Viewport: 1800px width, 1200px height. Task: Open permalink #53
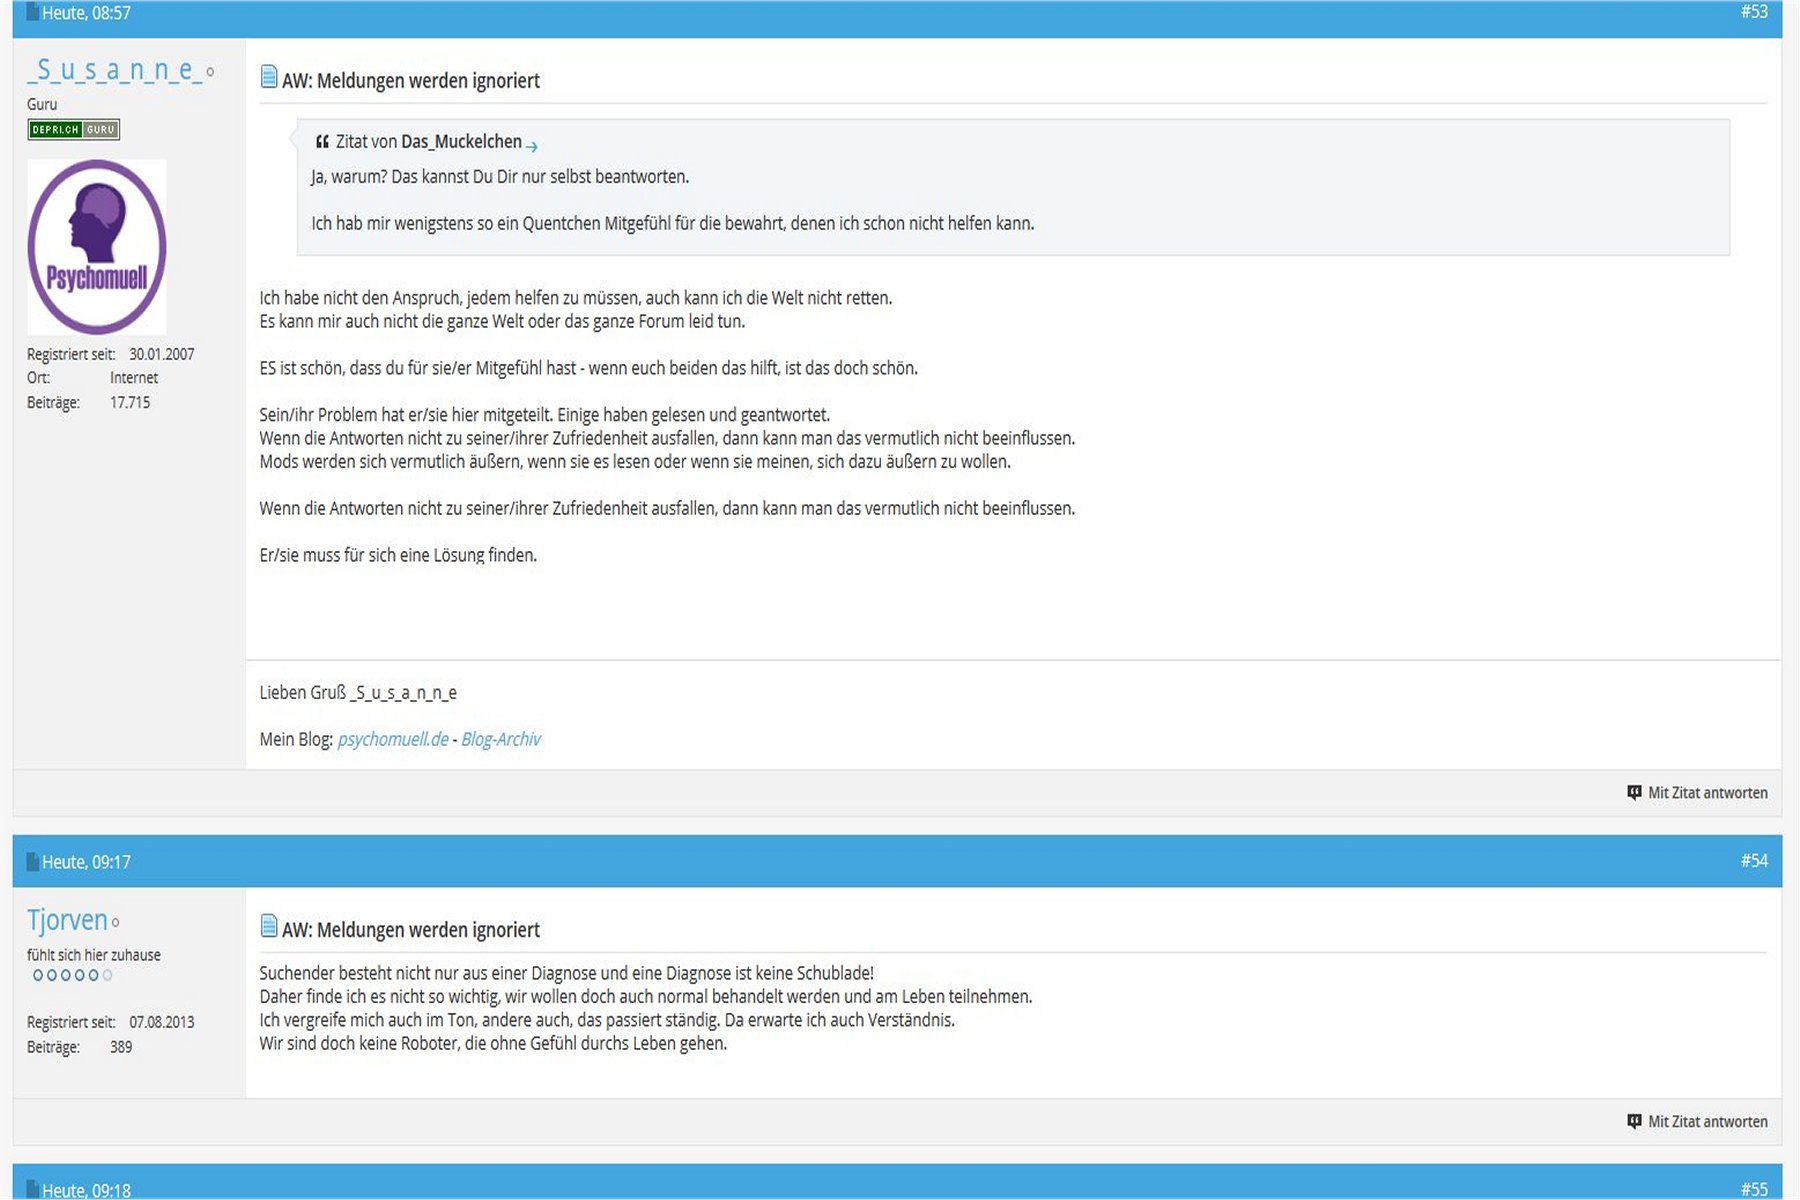tap(1753, 12)
